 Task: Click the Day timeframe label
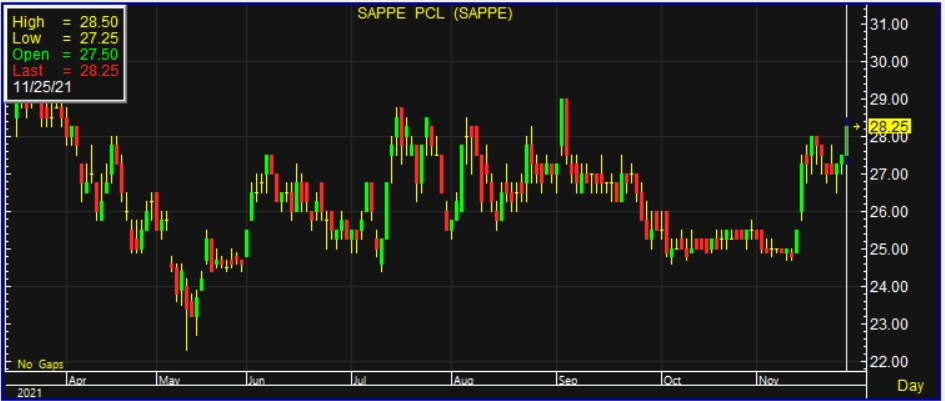911,385
